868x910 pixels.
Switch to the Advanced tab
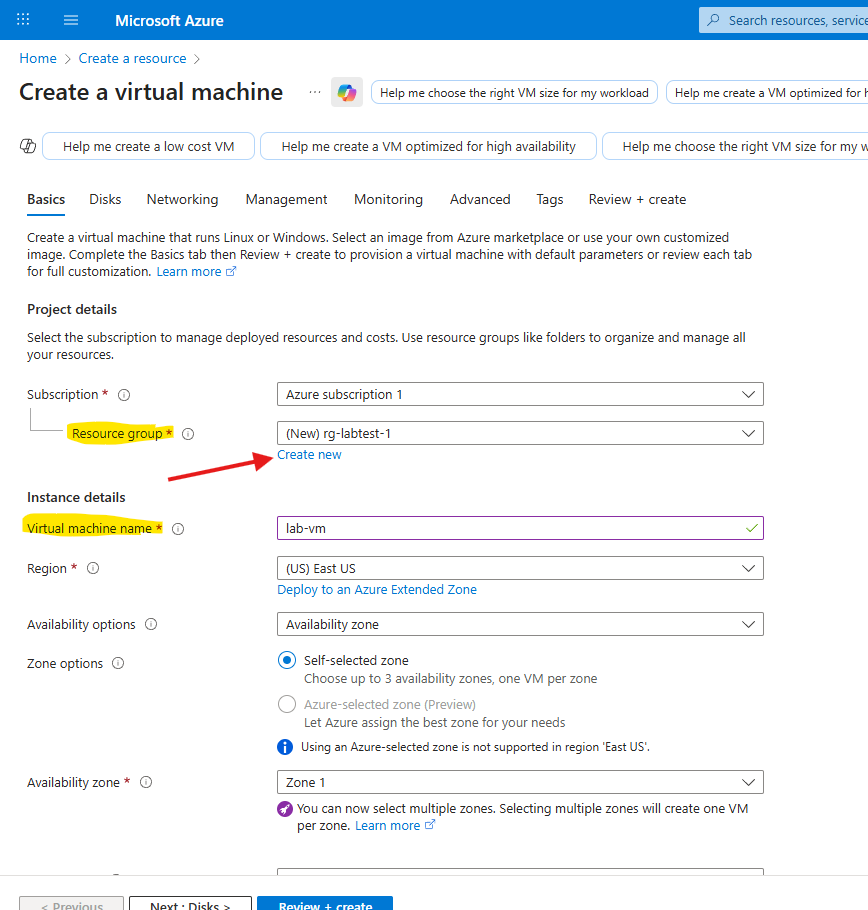point(480,200)
